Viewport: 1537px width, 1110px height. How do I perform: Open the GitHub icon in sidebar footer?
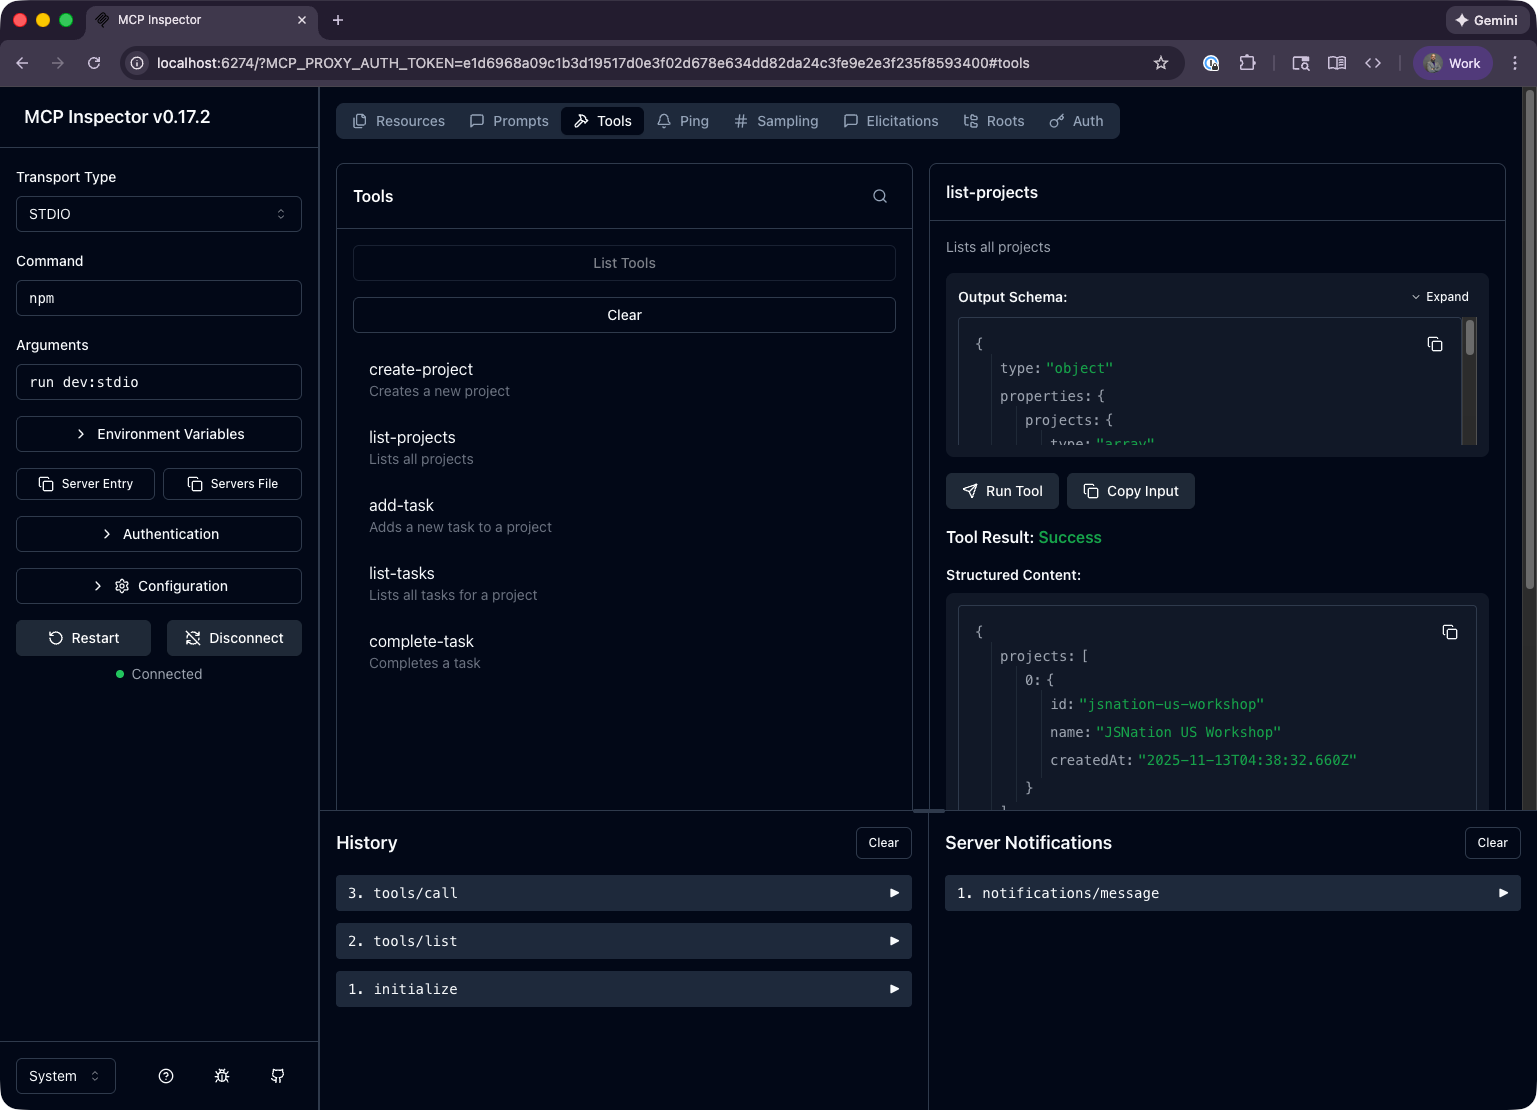click(x=278, y=1076)
